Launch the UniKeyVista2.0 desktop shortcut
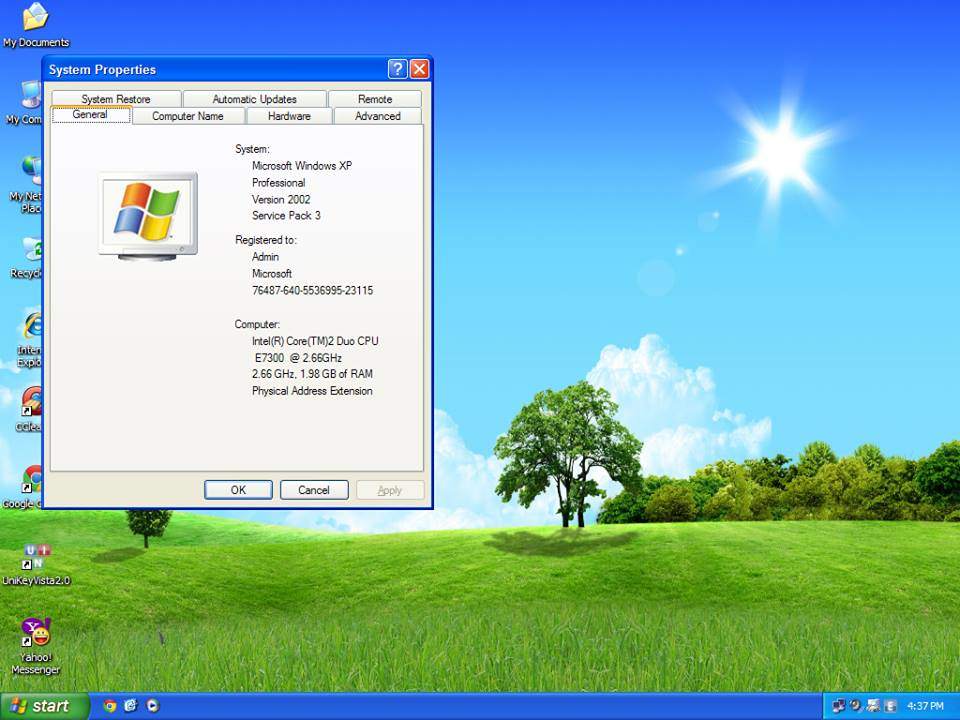The image size is (960, 720). 35,558
